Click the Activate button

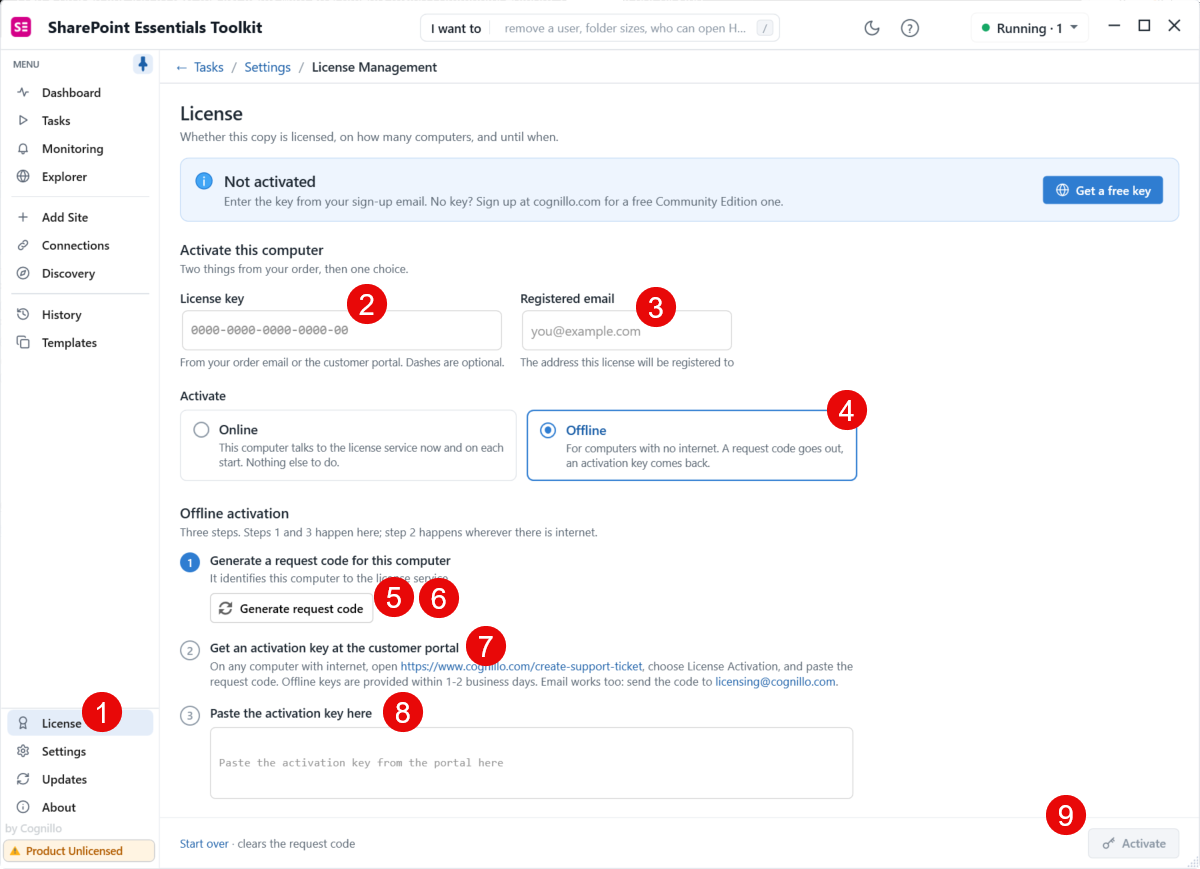pos(1134,843)
